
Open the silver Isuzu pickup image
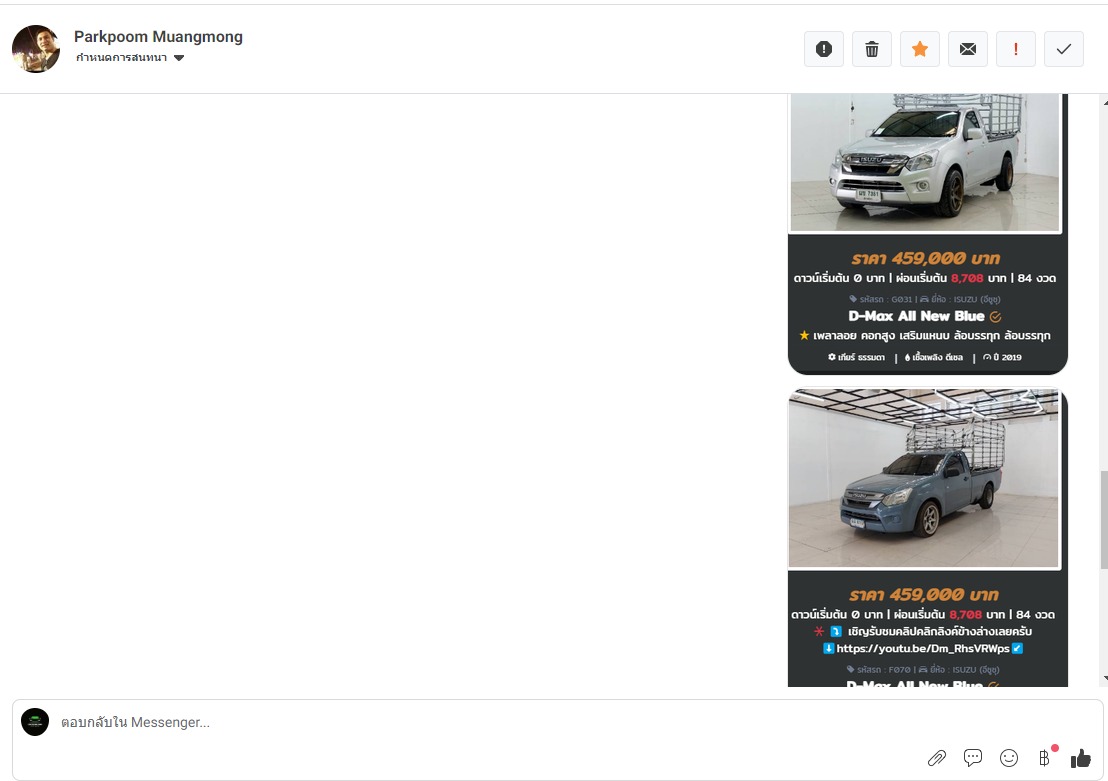tap(925, 162)
